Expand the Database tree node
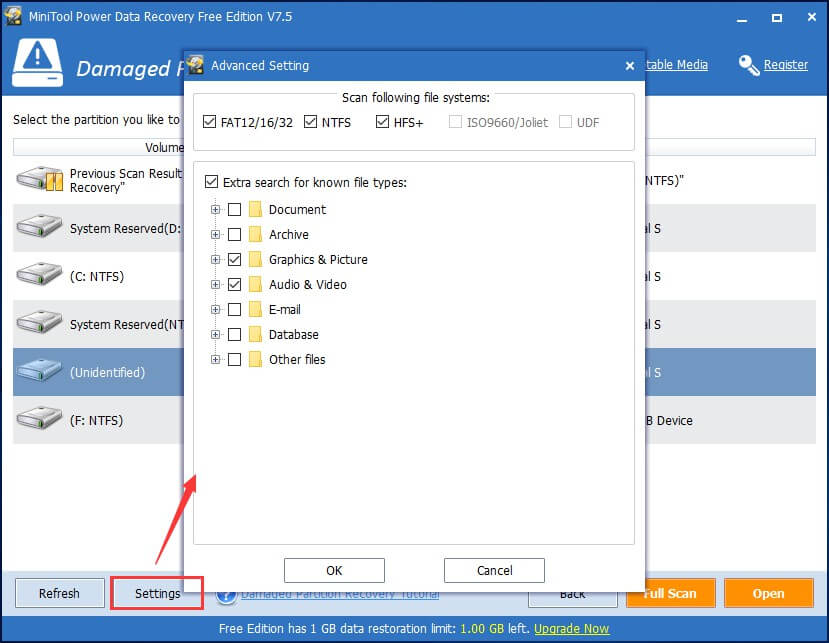The image size is (829, 643). pyautogui.click(x=215, y=334)
